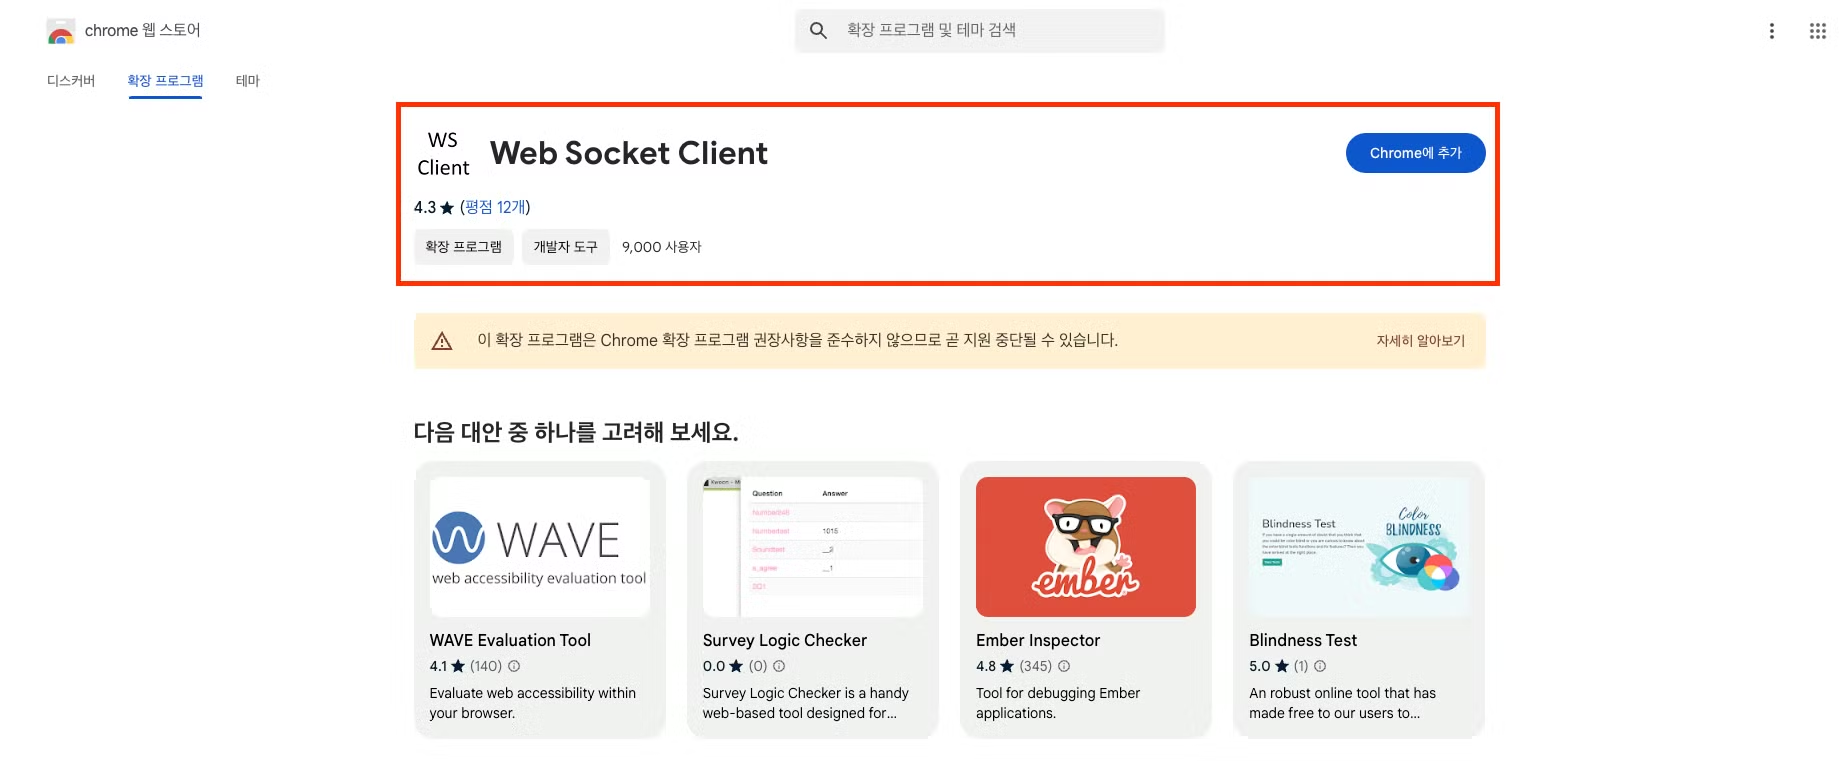Click the Ember Inspector title

point(1038,640)
